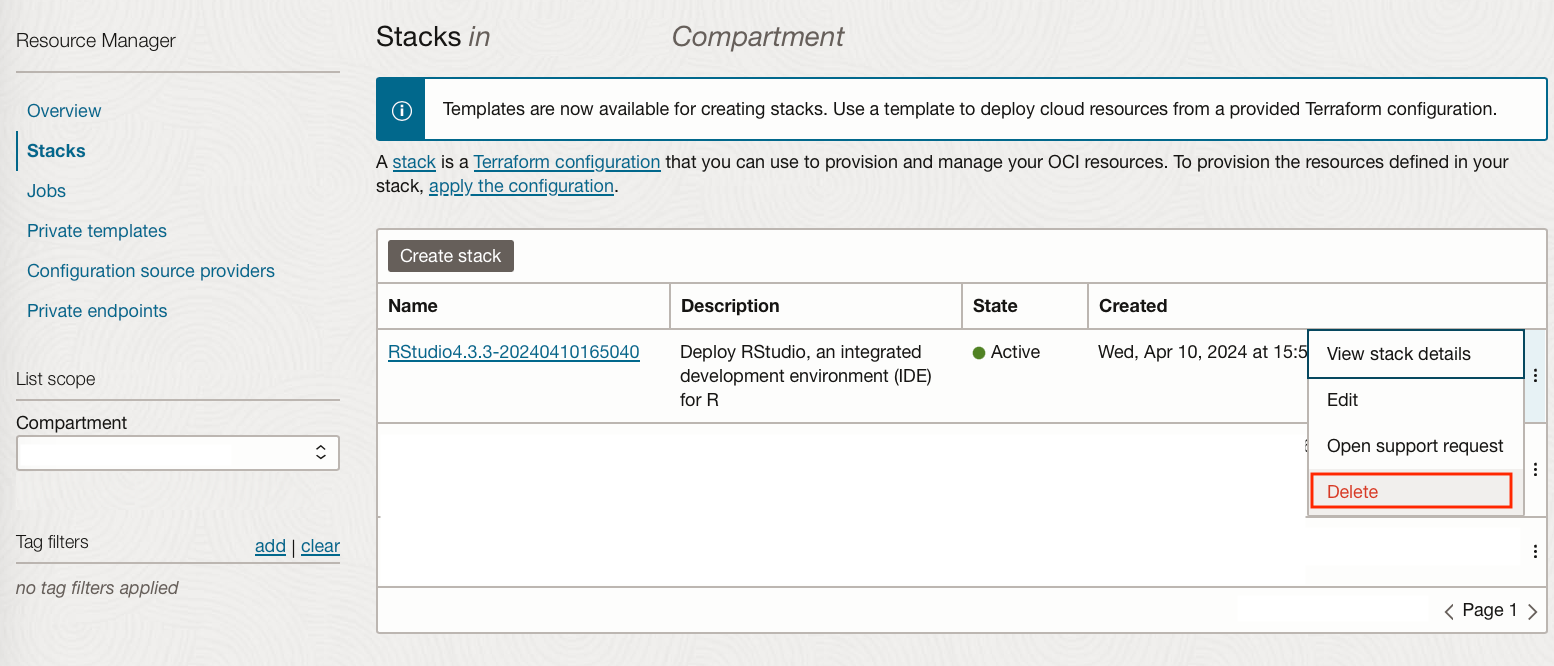
Task: Go to the previous page arrow
Action: [1449, 611]
